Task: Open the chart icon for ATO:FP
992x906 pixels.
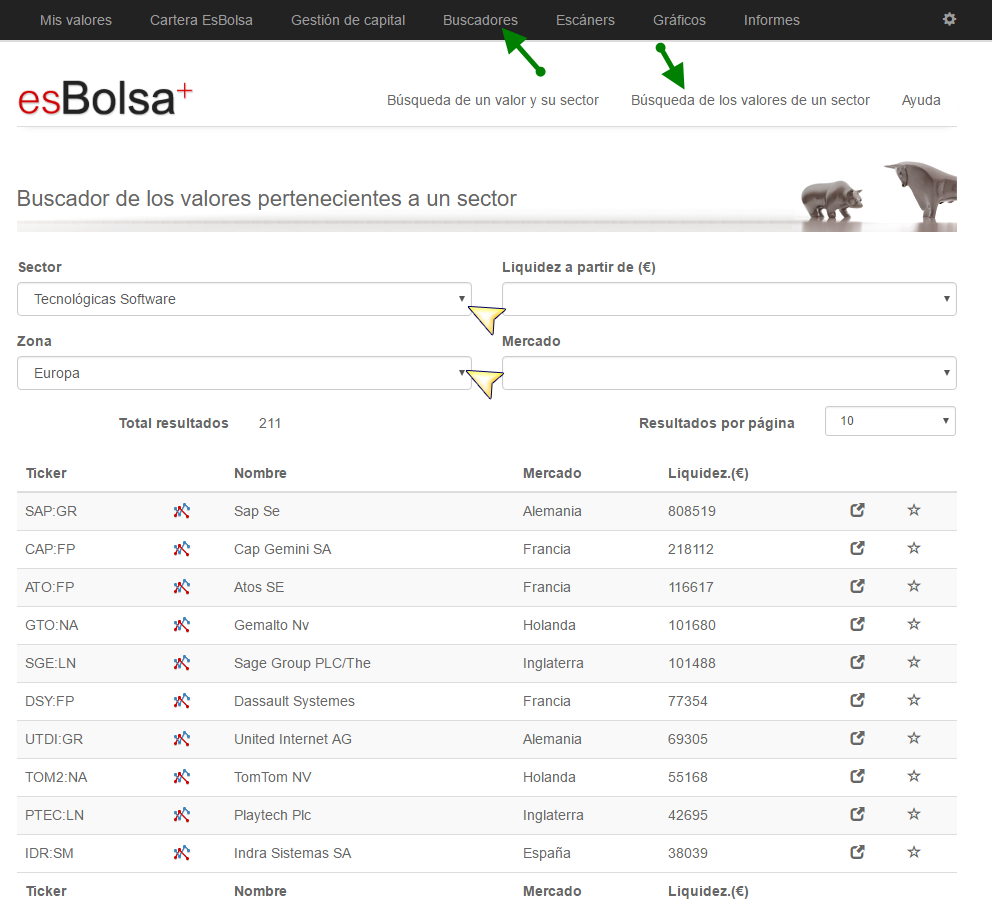Action: click(x=182, y=586)
